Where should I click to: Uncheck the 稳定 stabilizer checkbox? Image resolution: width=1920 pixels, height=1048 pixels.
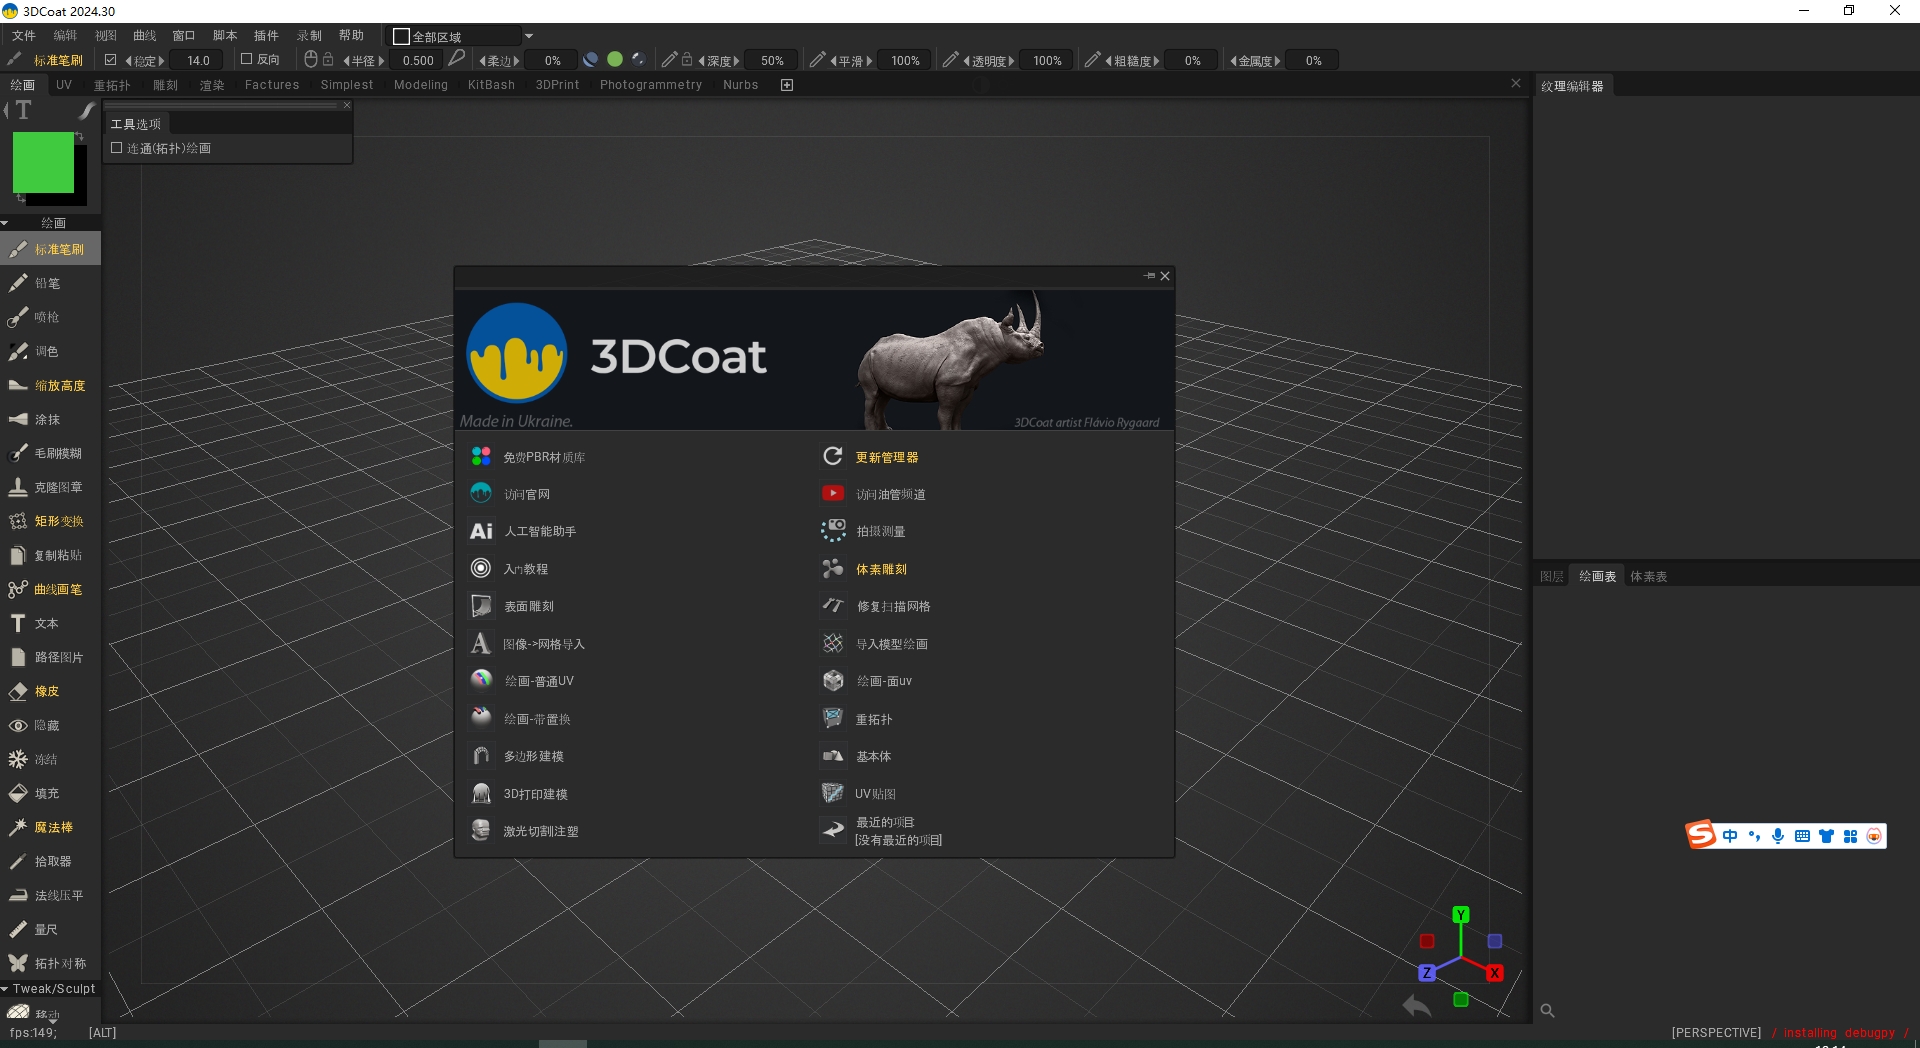[111, 59]
